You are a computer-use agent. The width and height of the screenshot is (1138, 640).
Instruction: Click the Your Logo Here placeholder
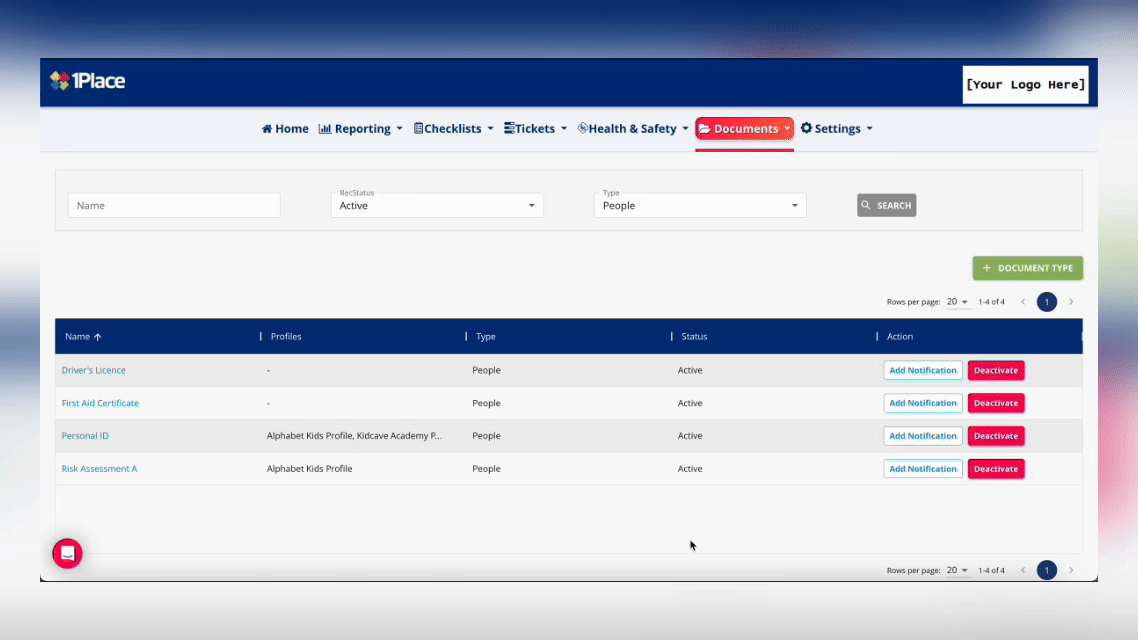point(1025,85)
